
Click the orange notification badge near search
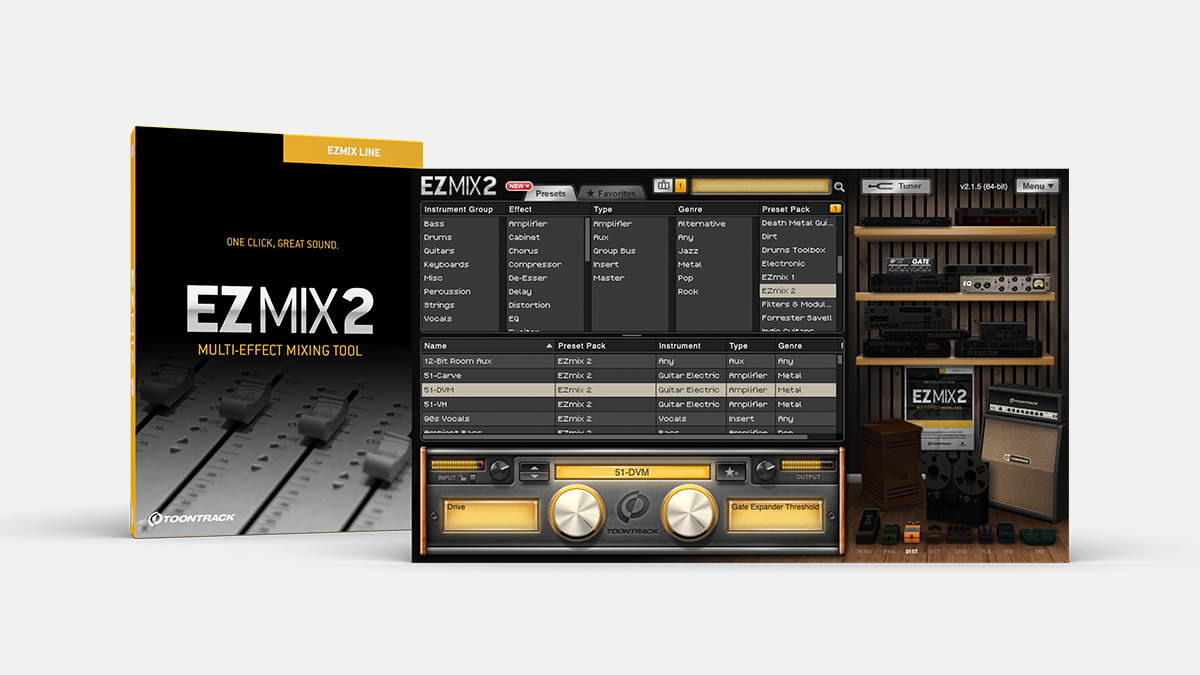pos(680,185)
